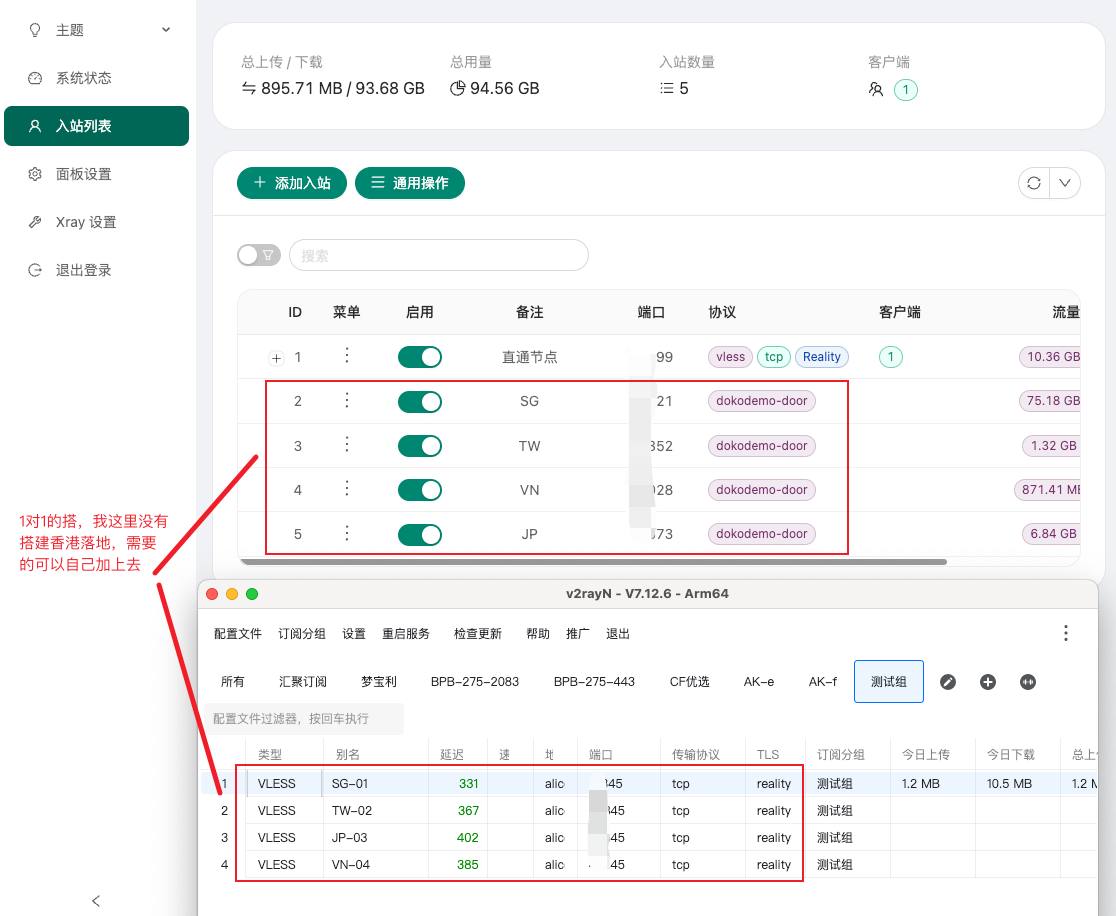Click the 添加入站 button
This screenshot has height=916, width=1116.
(291, 183)
